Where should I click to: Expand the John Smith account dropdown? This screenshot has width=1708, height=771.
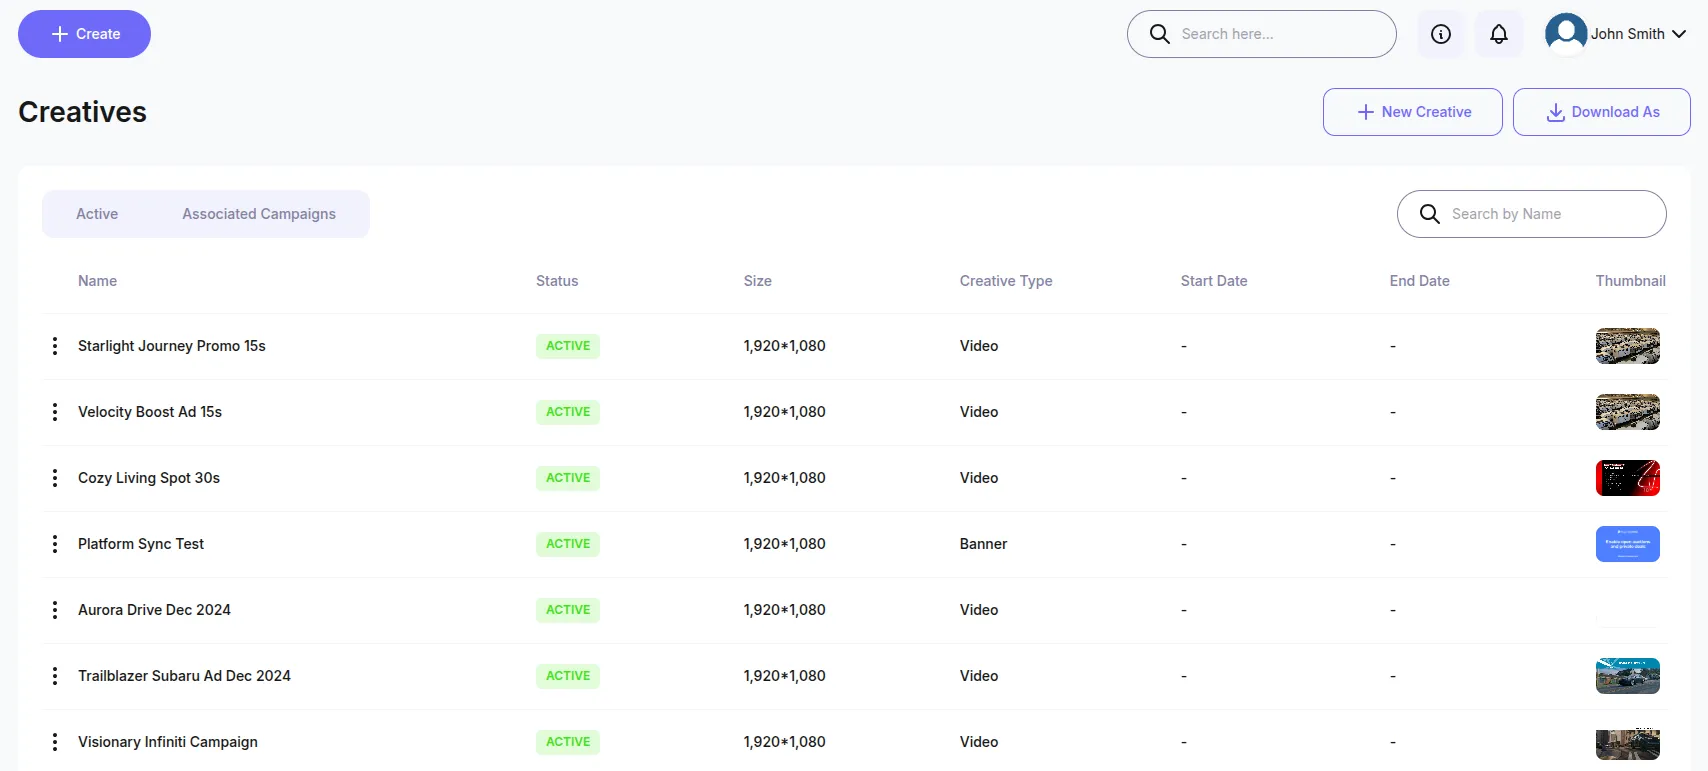[1679, 34]
